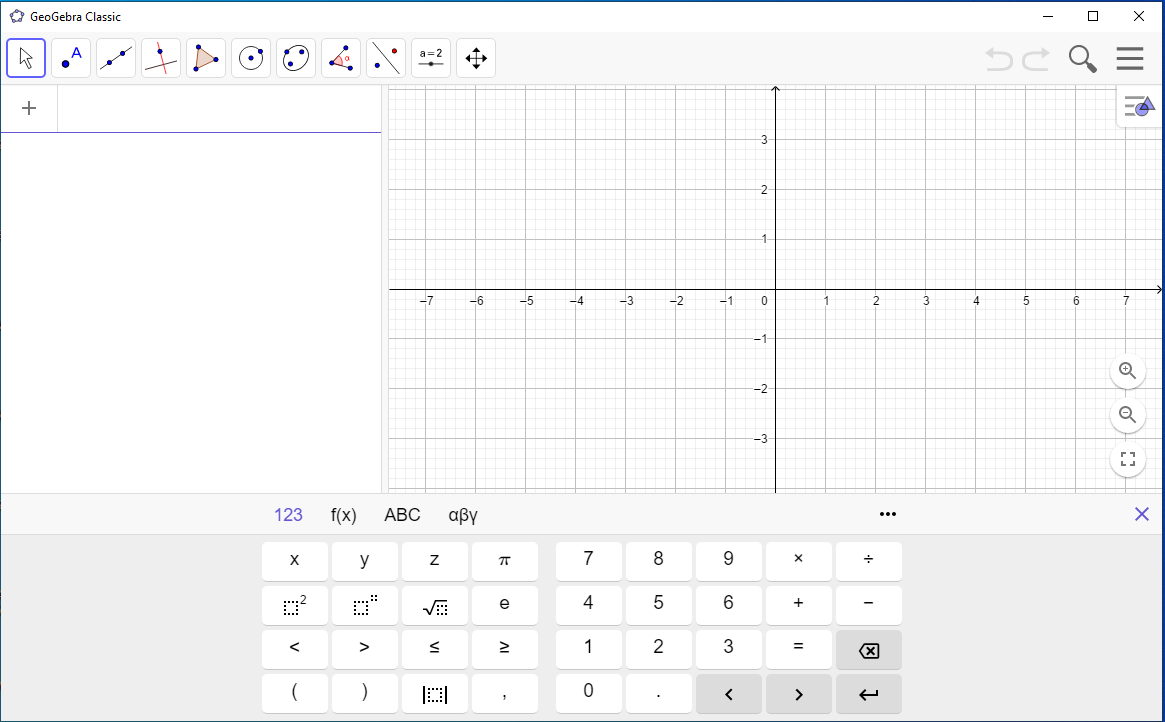Tap the Euler e key
The image size is (1165, 722).
pyautogui.click(x=504, y=605)
